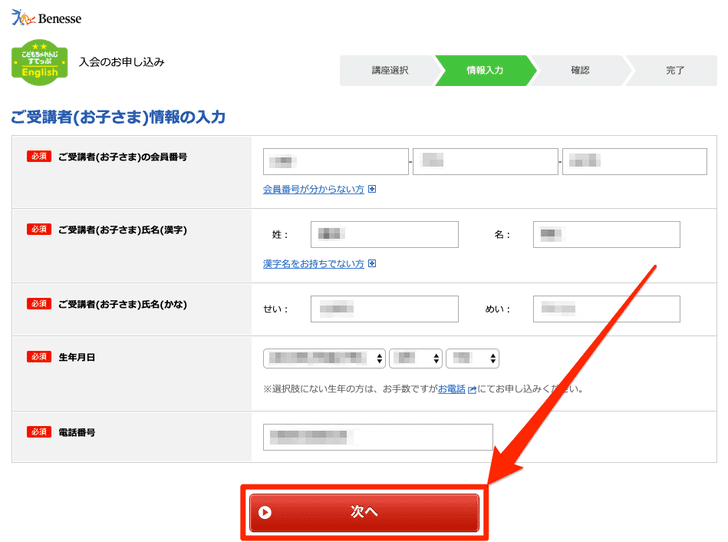Click the せい kana surname field
Image resolution: width=728 pixels, height=542 pixels.
pos(384,309)
